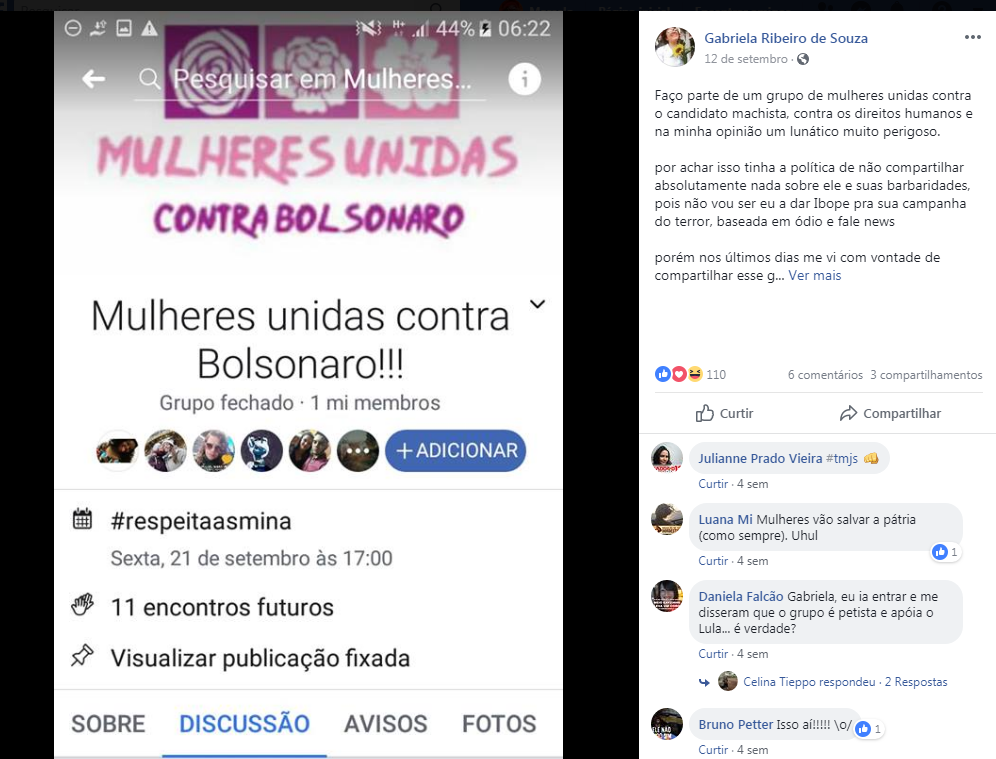
Task: Open Gabriela Ribeiro de Souza's profile link
Action: tap(786, 38)
